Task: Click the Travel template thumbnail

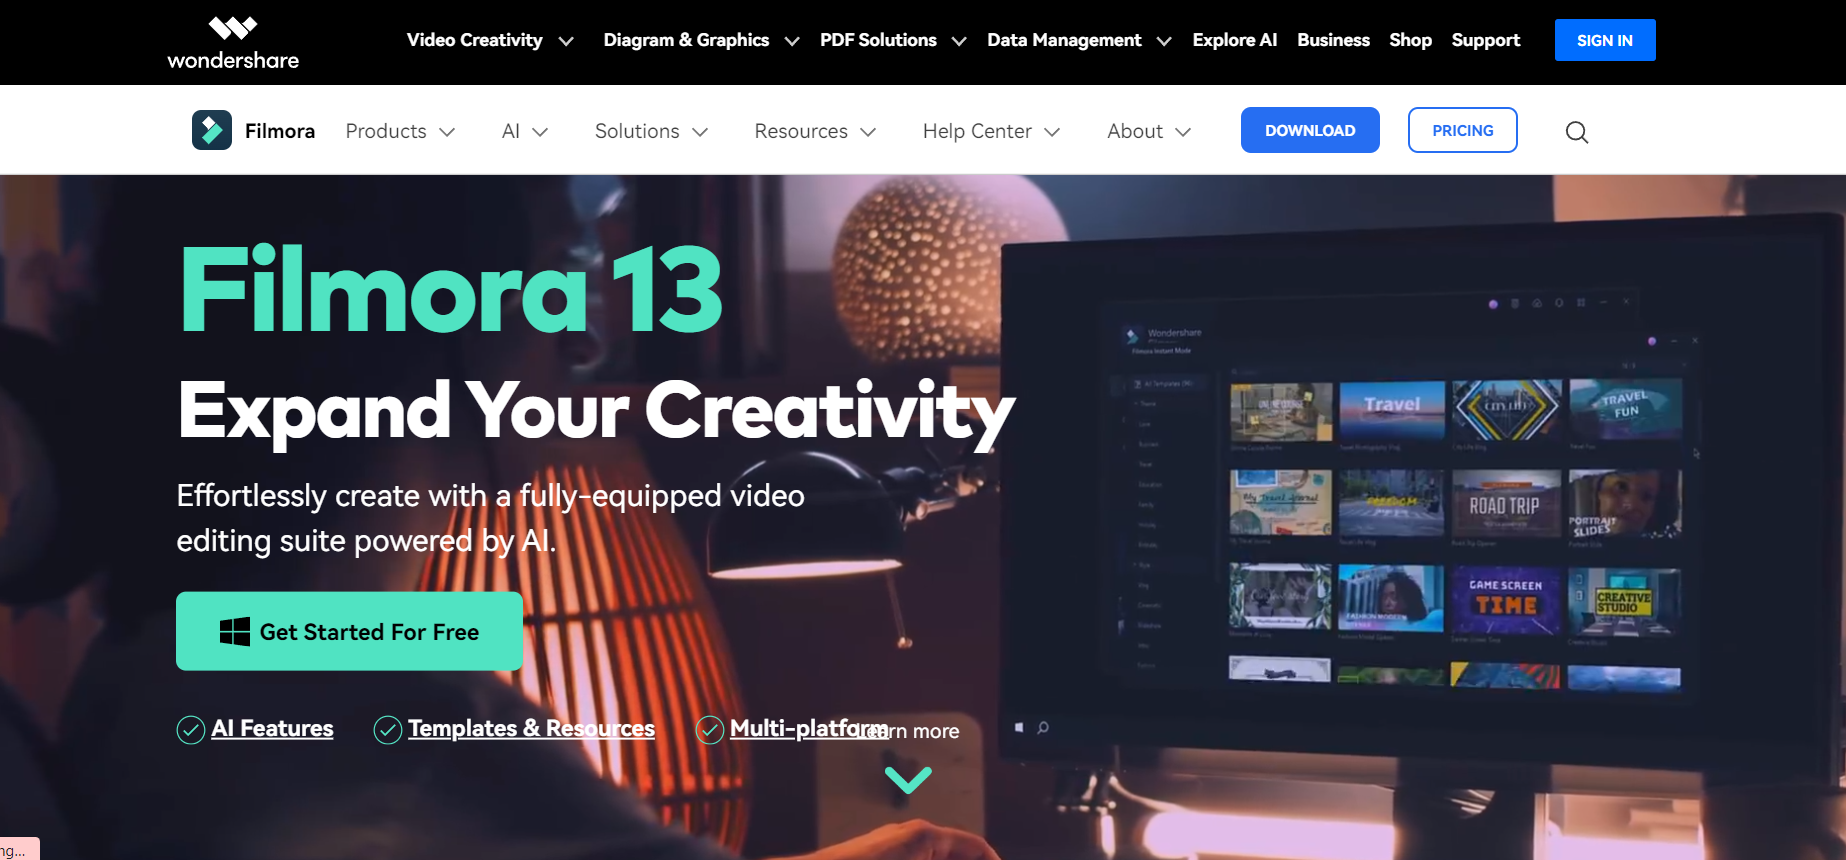Action: pos(1391,410)
